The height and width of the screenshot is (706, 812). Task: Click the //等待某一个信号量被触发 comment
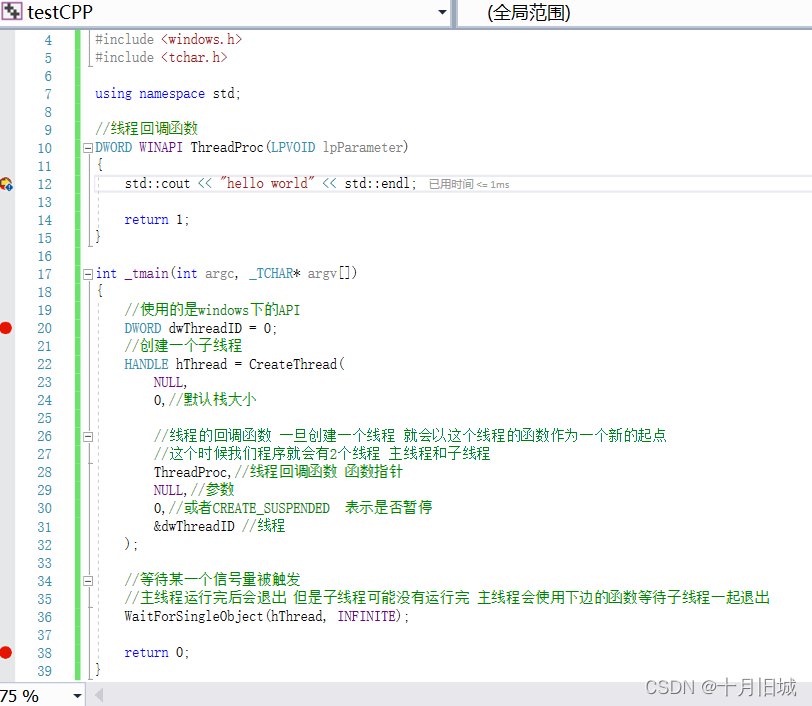pos(212,580)
